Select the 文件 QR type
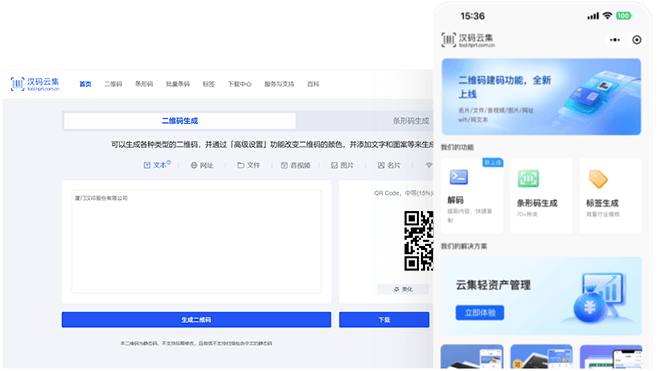This screenshot has height=371, width=667. point(248,166)
